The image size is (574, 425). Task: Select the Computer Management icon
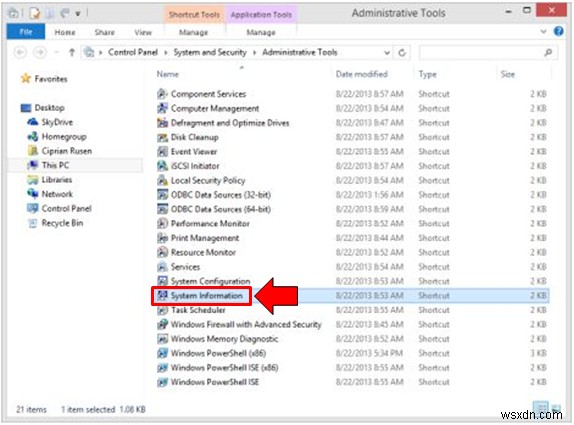(x=162, y=108)
